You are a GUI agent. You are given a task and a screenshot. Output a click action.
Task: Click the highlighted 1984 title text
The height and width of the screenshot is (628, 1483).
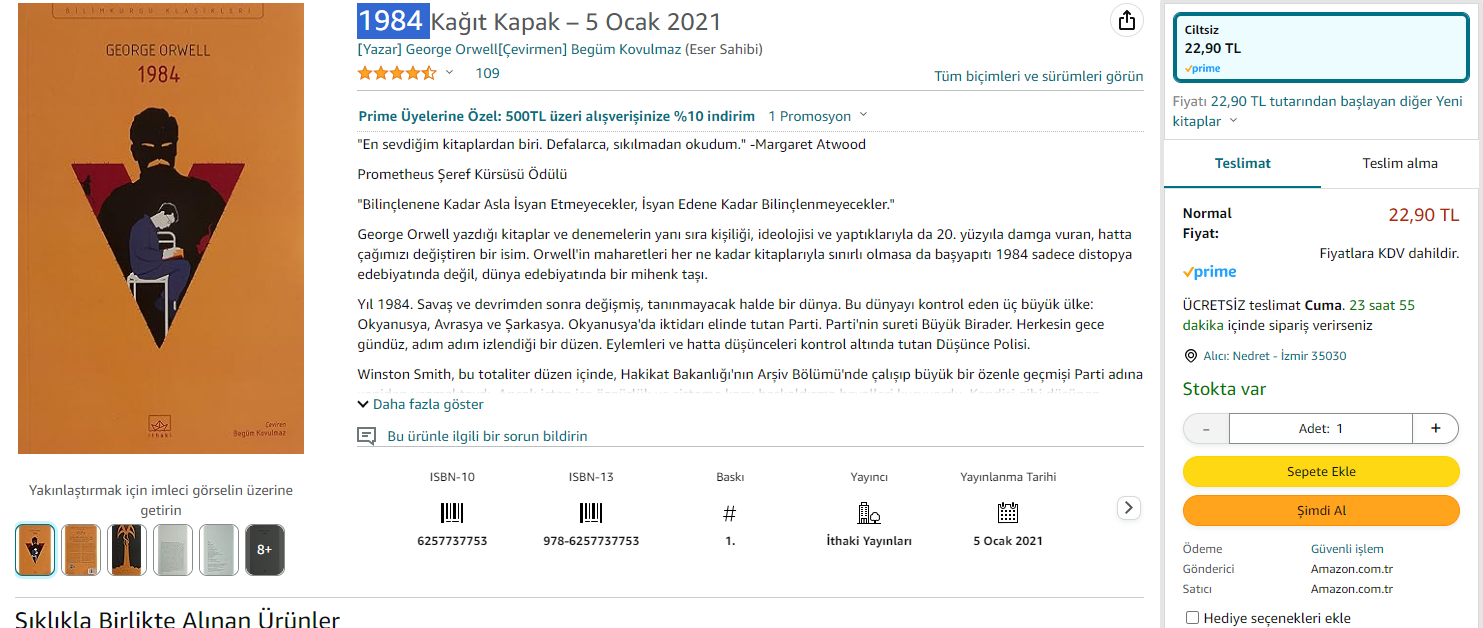(x=393, y=21)
